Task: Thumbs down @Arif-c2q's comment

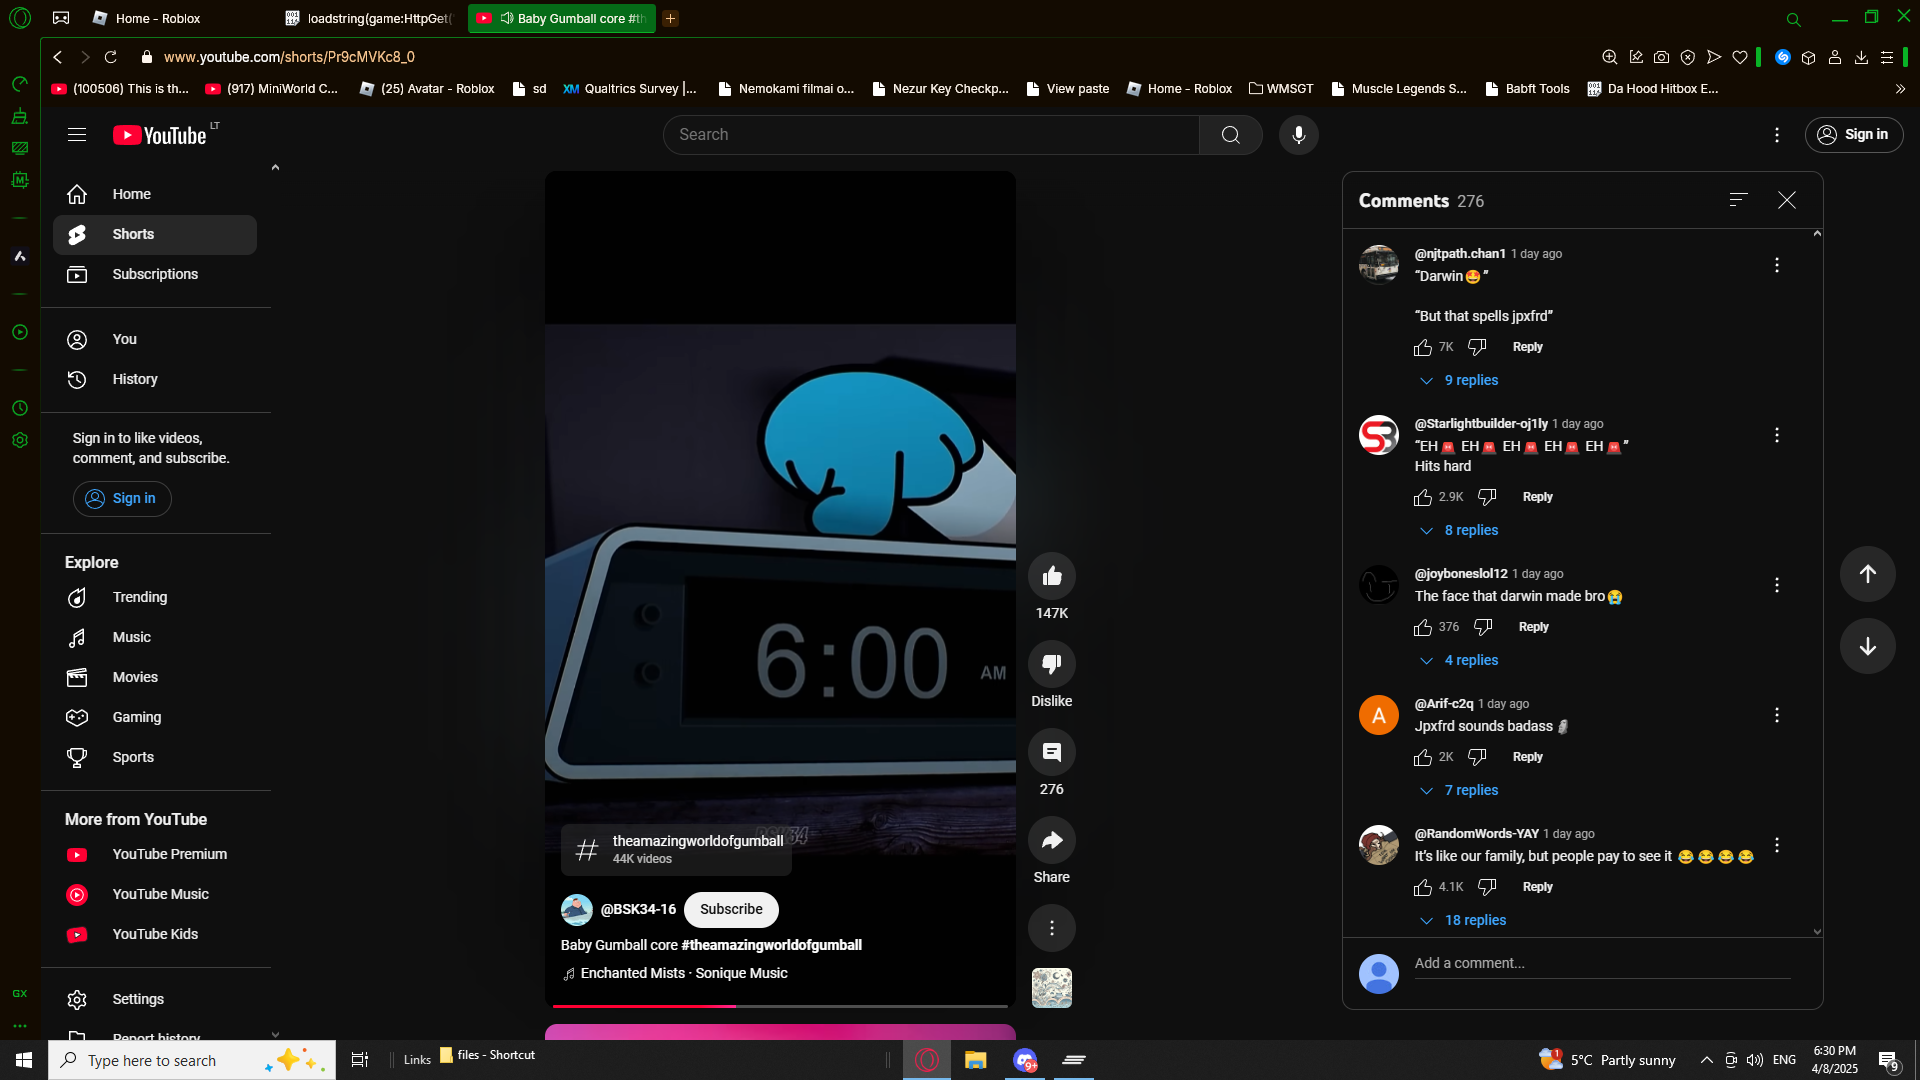Action: click(1477, 757)
